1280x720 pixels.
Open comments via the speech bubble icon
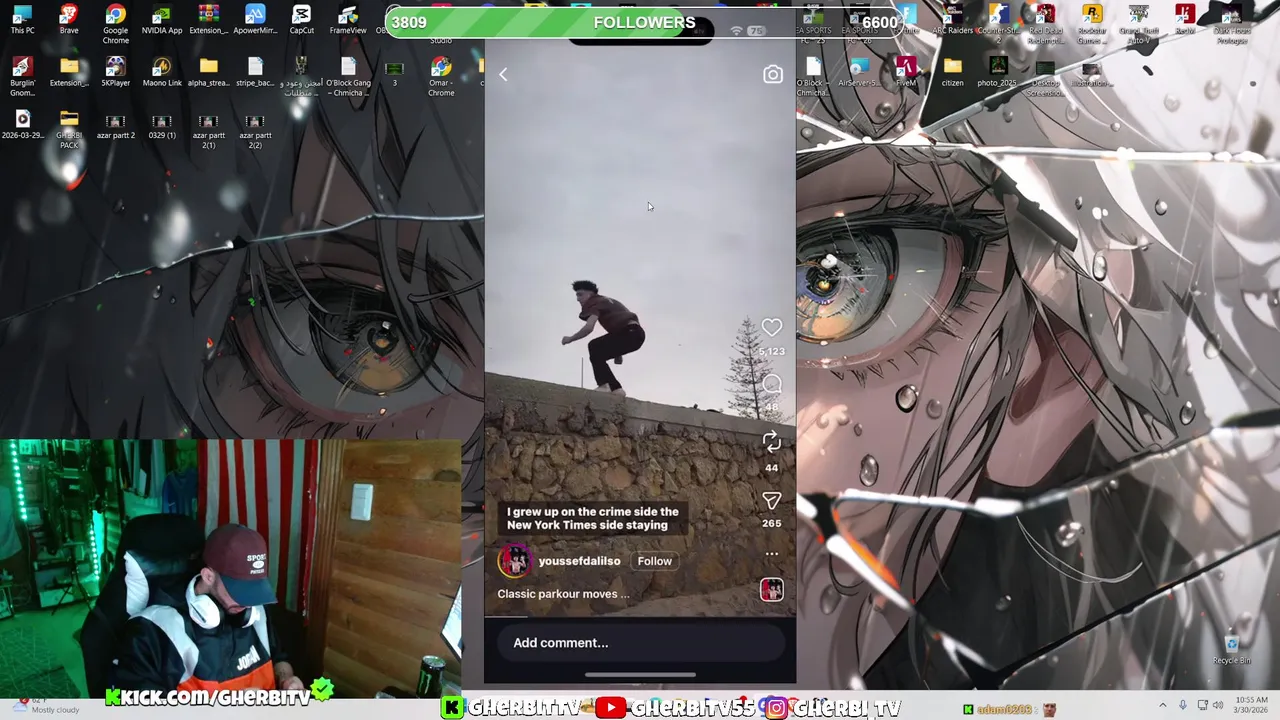coord(771,385)
